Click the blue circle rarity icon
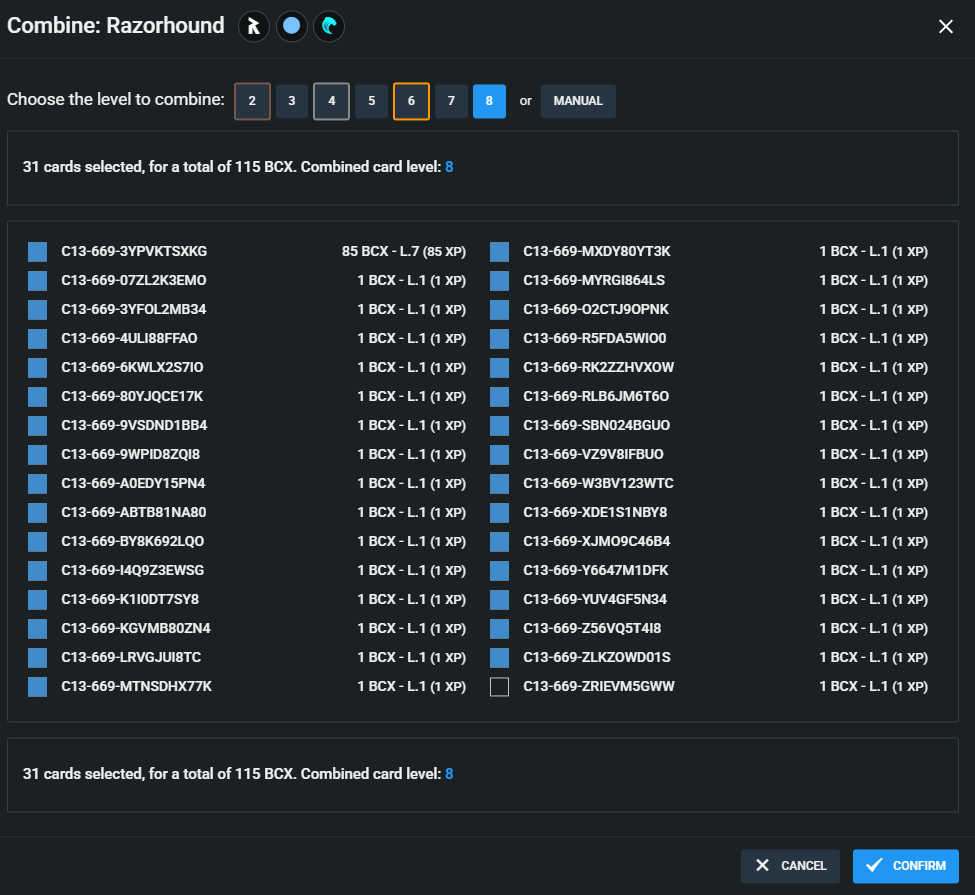The image size is (975, 895). coord(291,27)
